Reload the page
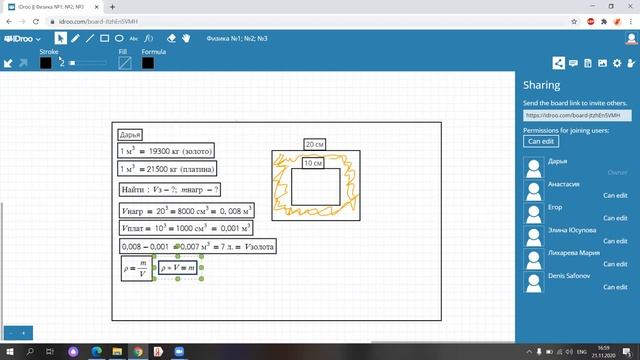Image resolution: width=640 pixels, height=360 pixels. point(36,22)
